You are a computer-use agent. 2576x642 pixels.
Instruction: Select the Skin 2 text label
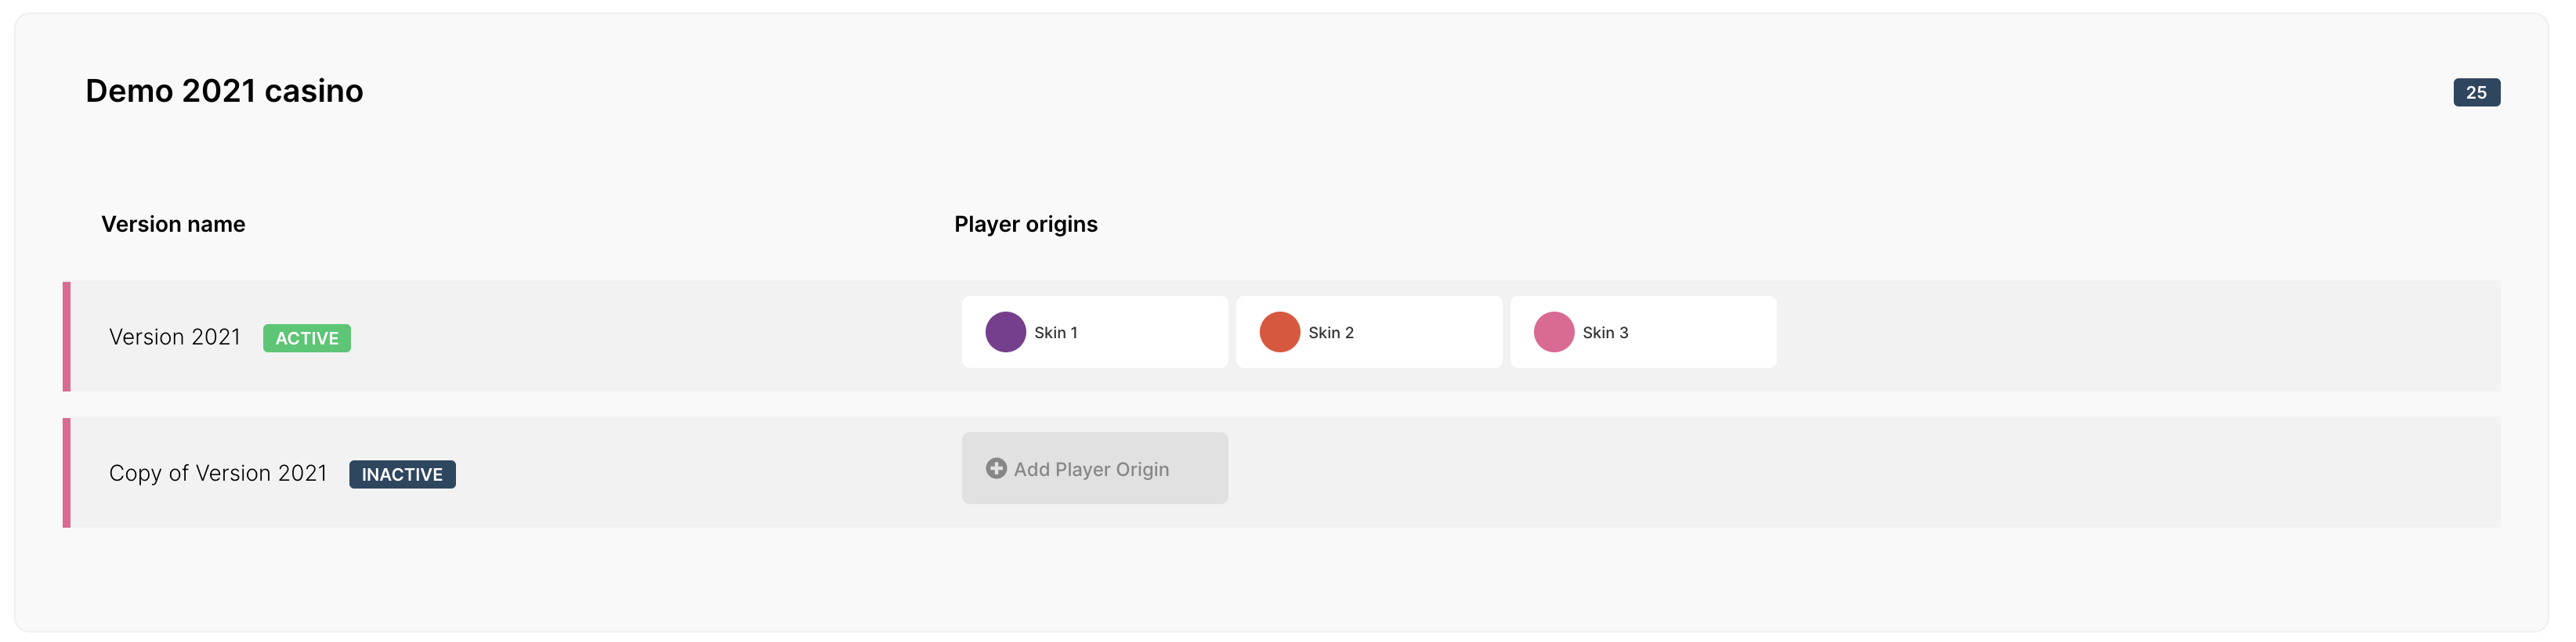(1330, 333)
